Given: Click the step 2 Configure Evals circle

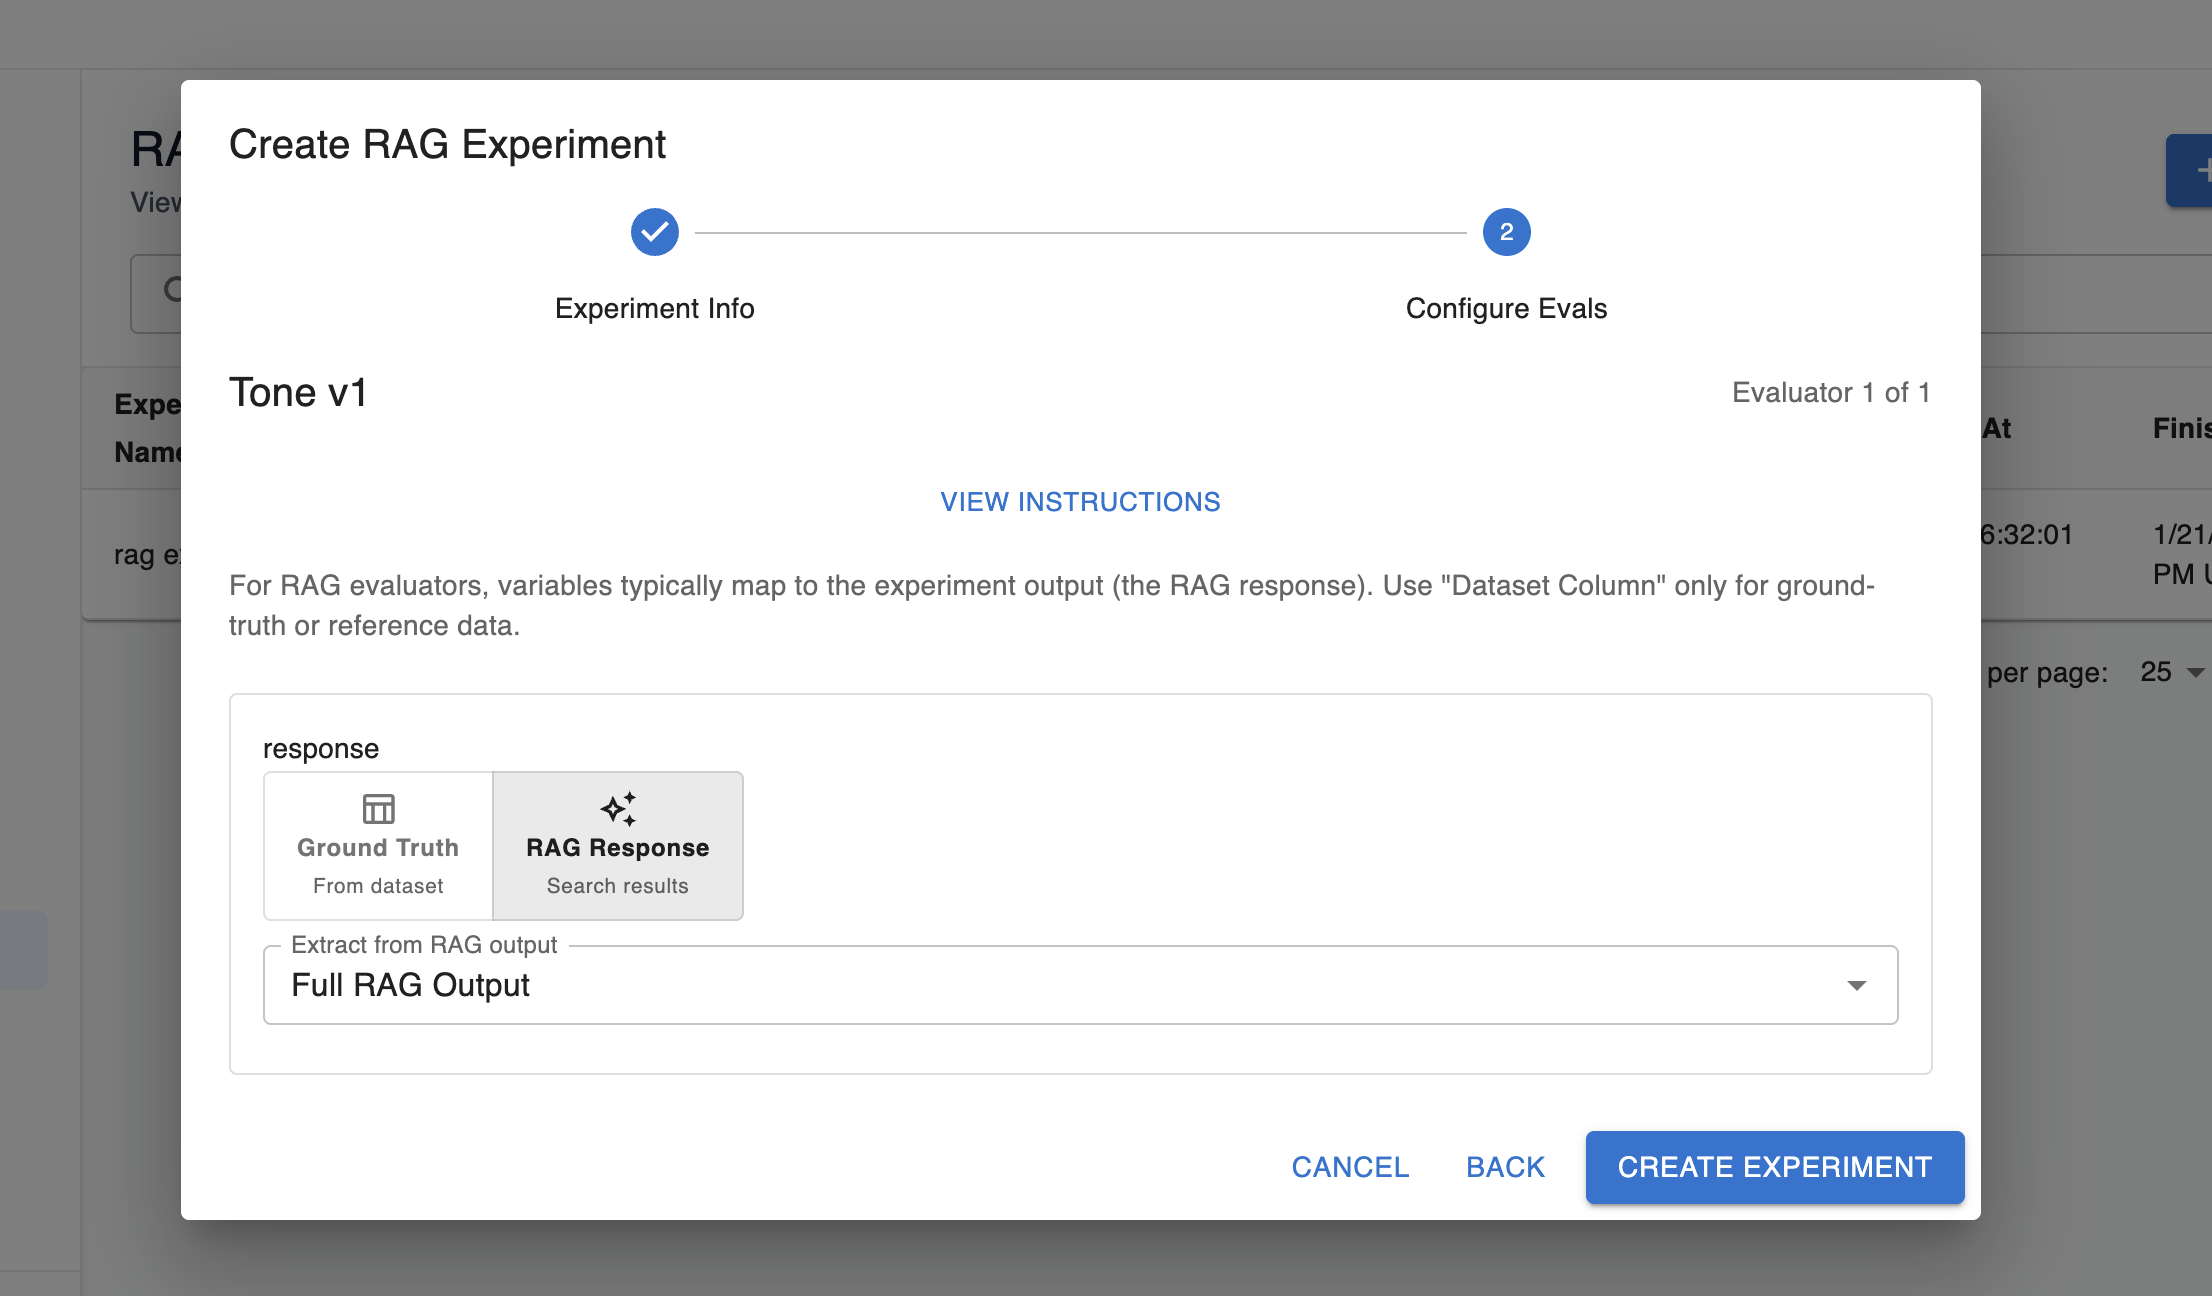Looking at the screenshot, I should click(1506, 232).
